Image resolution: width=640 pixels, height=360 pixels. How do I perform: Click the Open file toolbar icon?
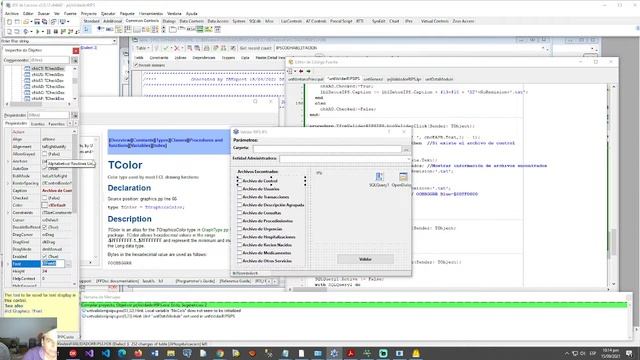click(26, 22)
